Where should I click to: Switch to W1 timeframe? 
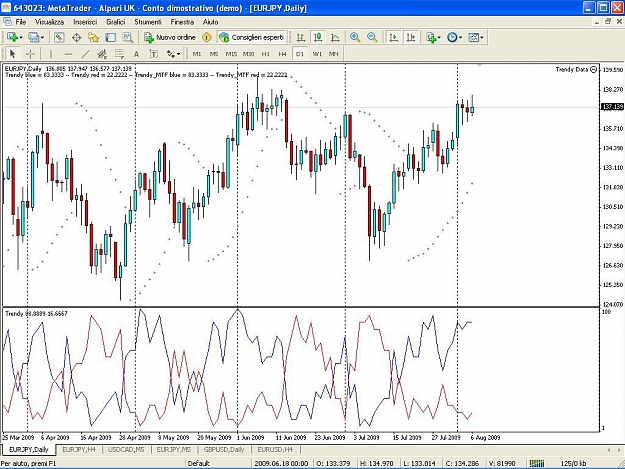tap(317, 54)
